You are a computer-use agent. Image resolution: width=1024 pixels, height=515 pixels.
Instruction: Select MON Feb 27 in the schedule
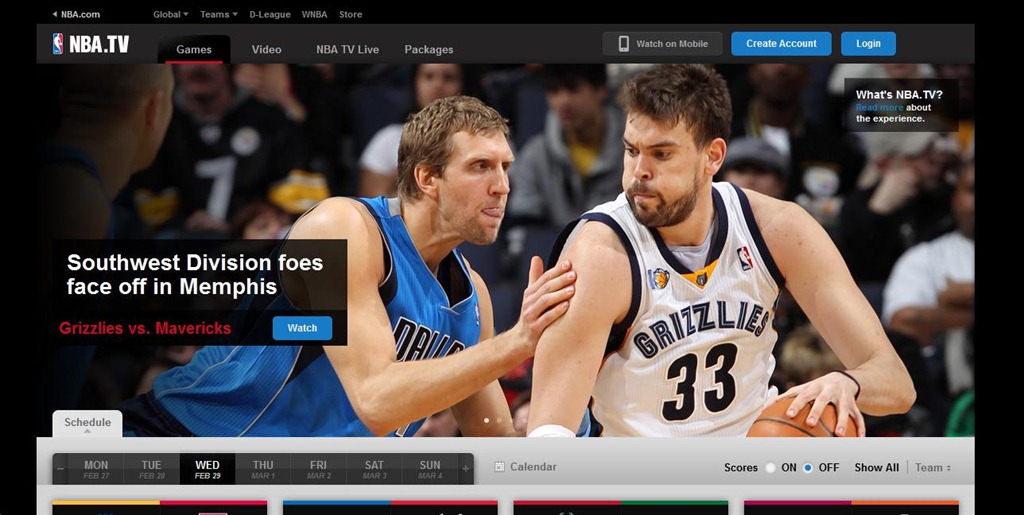point(96,469)
